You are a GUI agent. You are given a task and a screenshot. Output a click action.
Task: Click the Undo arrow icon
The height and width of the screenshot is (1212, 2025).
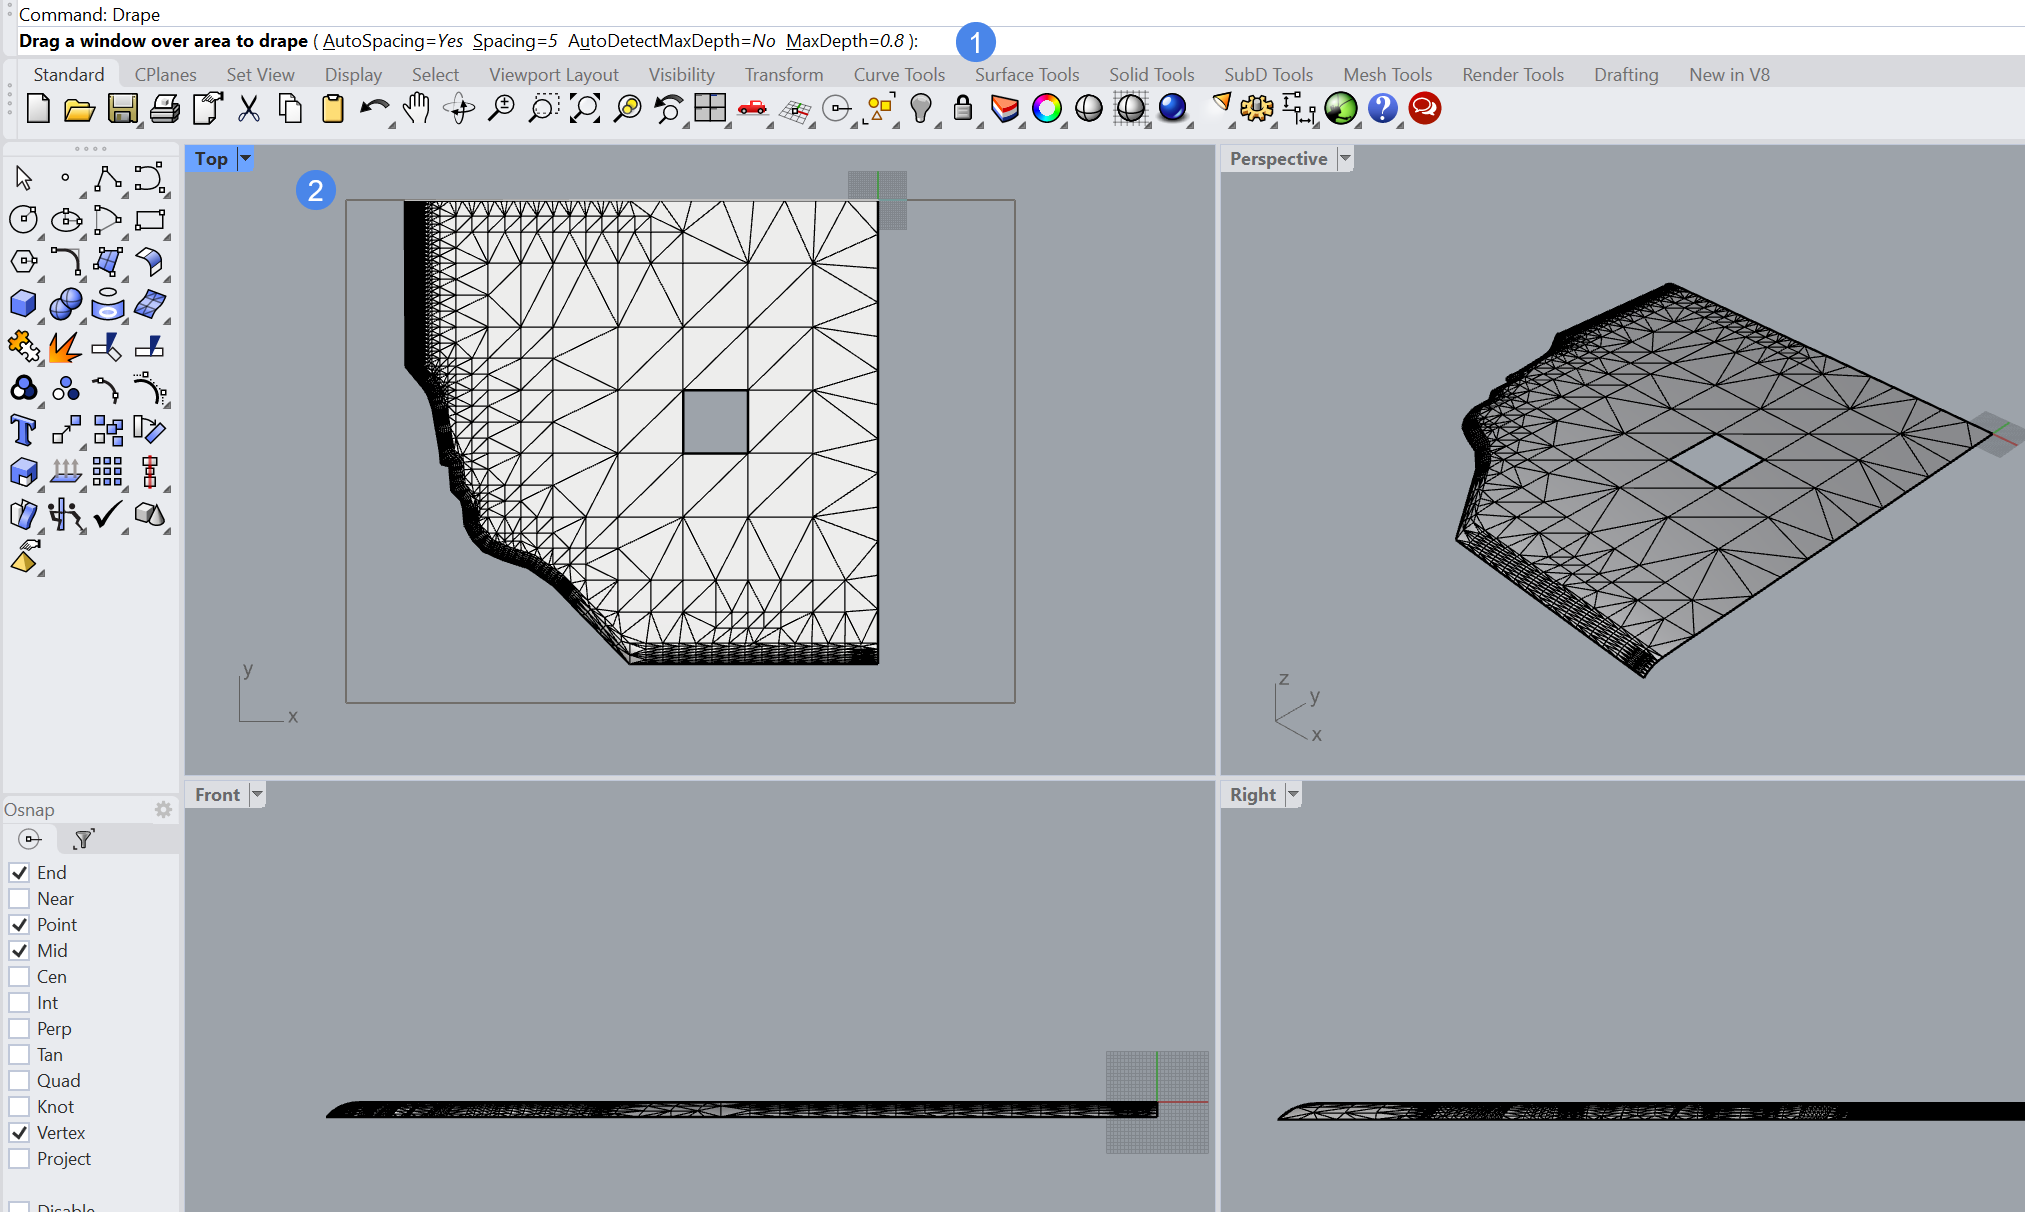pos(374,109)
